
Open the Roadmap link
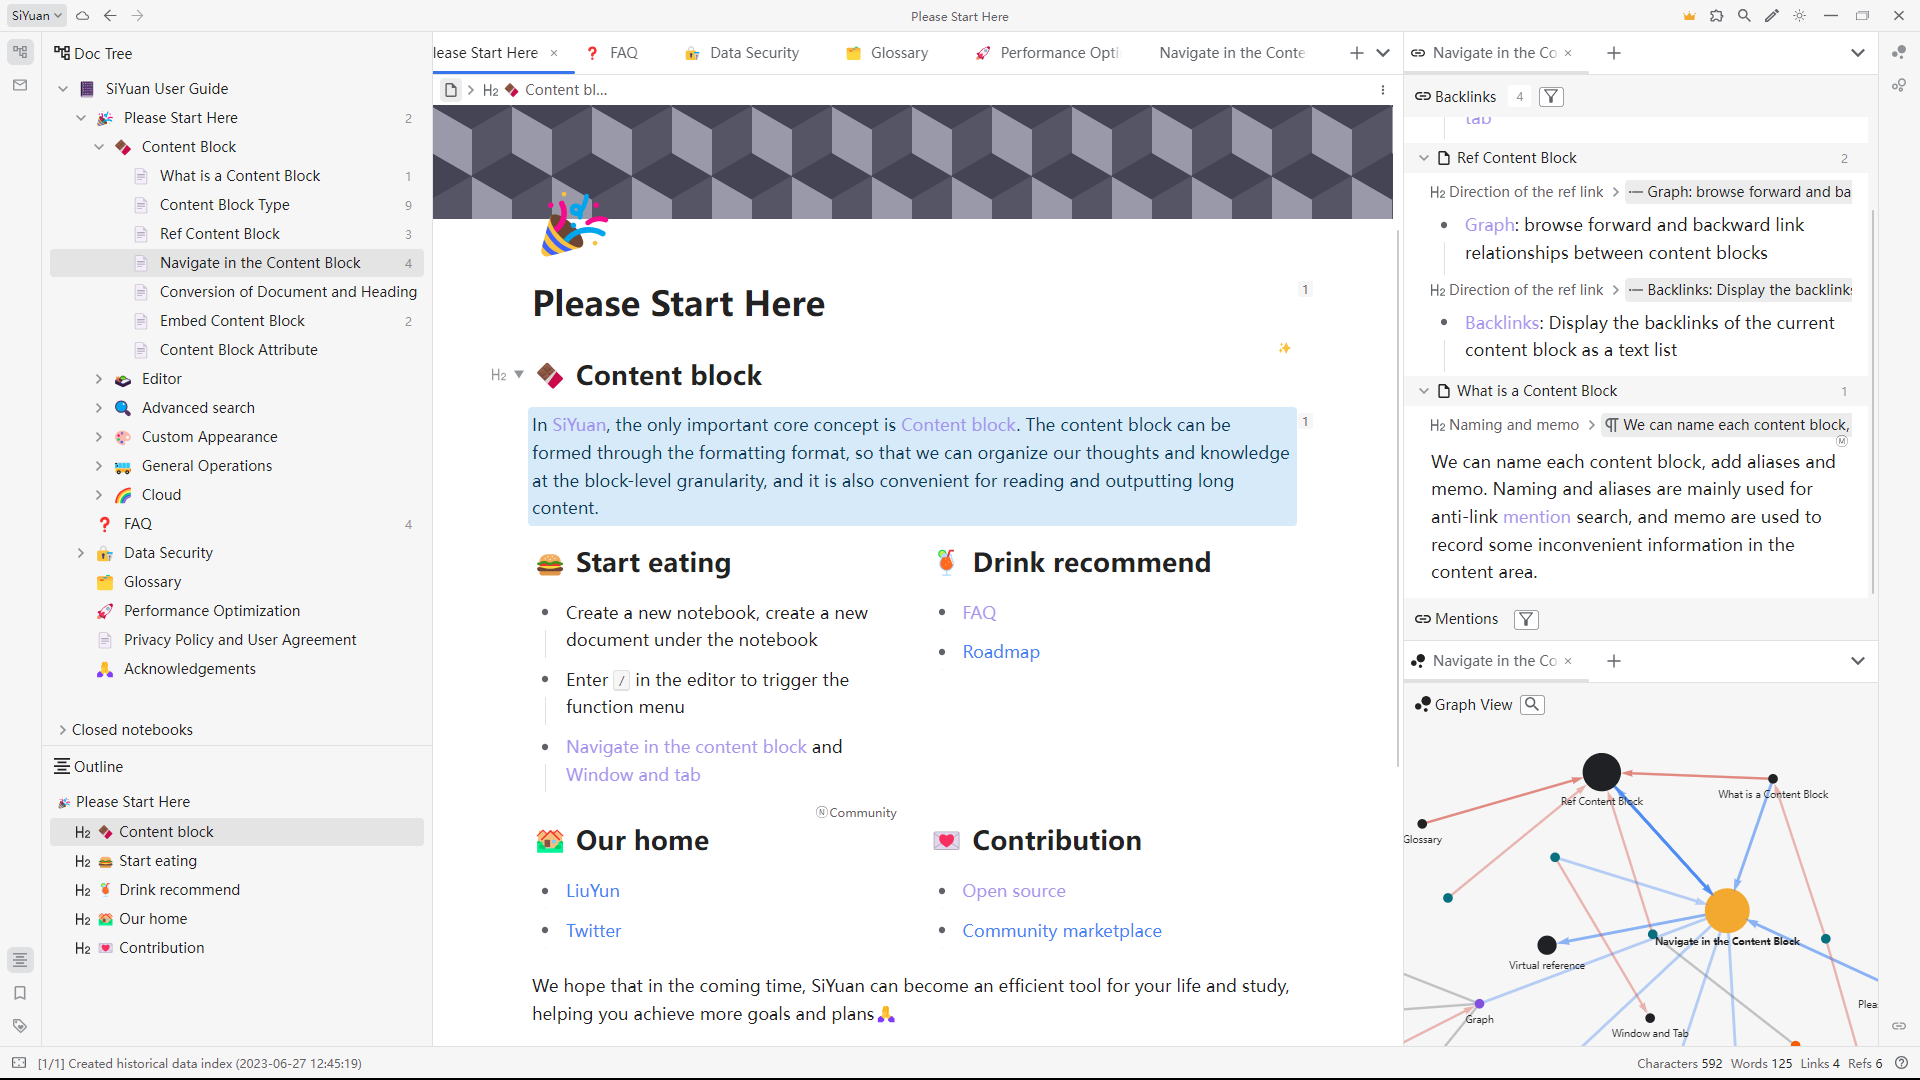[x=1001, y=652]
